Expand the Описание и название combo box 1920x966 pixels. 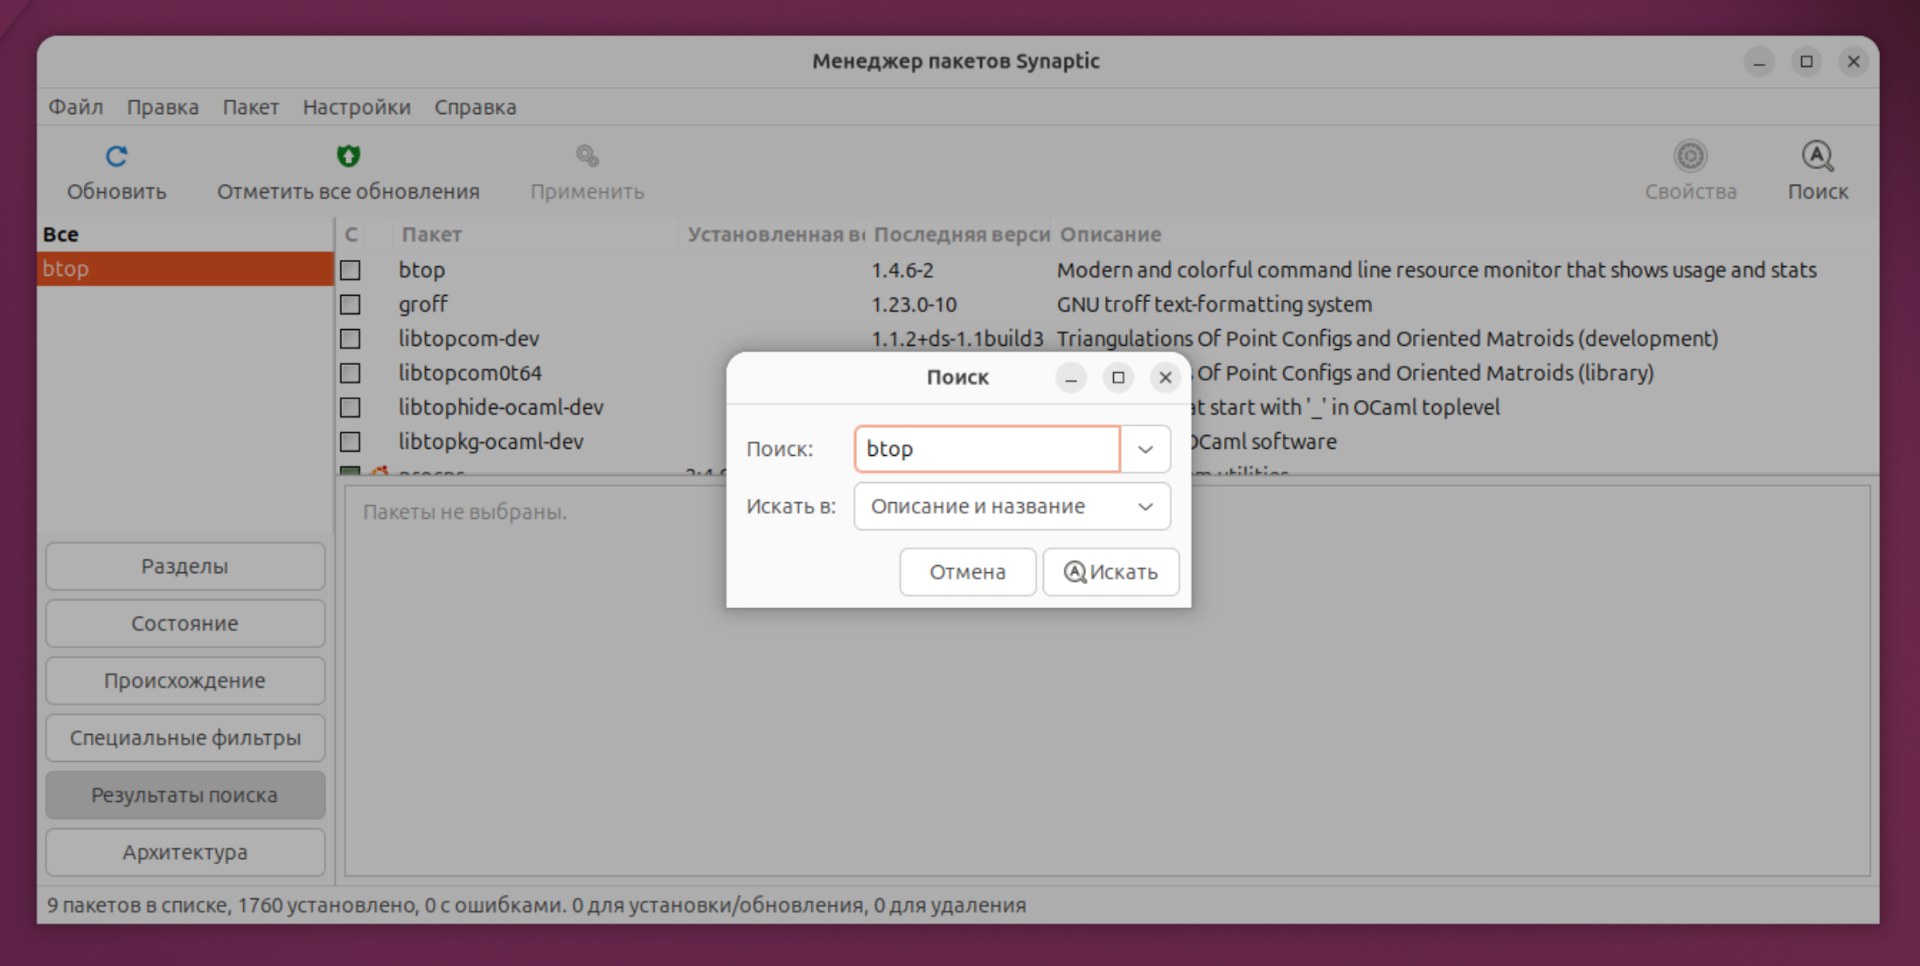[1011, 506]
